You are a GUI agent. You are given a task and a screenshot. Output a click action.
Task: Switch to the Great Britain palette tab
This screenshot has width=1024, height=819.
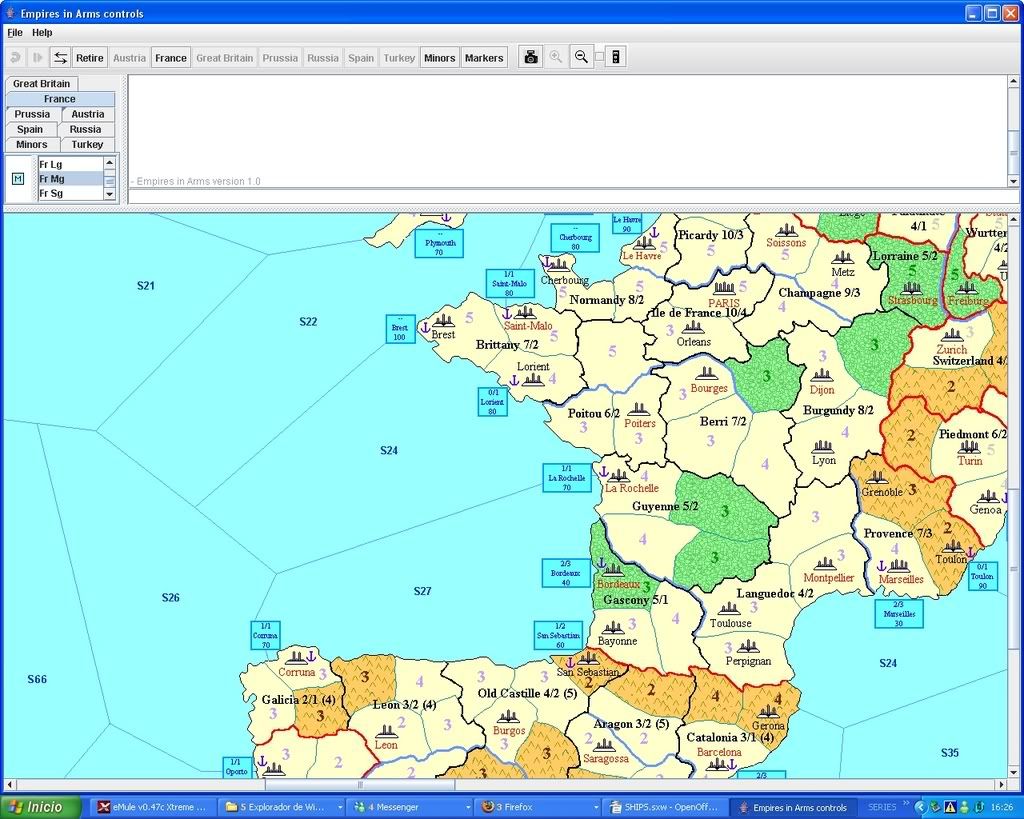pyautogui.click(x=41, y=84)
